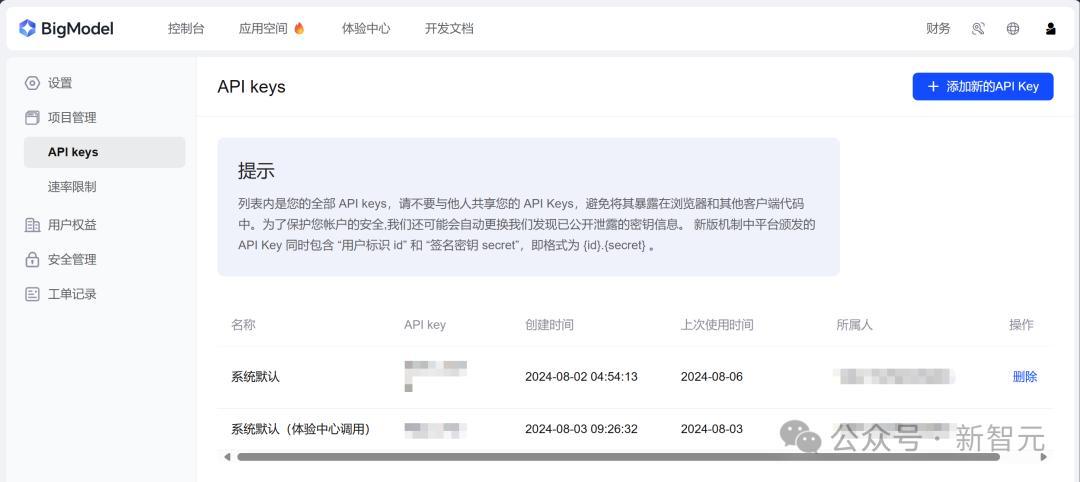Click the plus icon on 添加新的API Key
Viewport: 1080px width, 482px height.
(x=933, y=87)
